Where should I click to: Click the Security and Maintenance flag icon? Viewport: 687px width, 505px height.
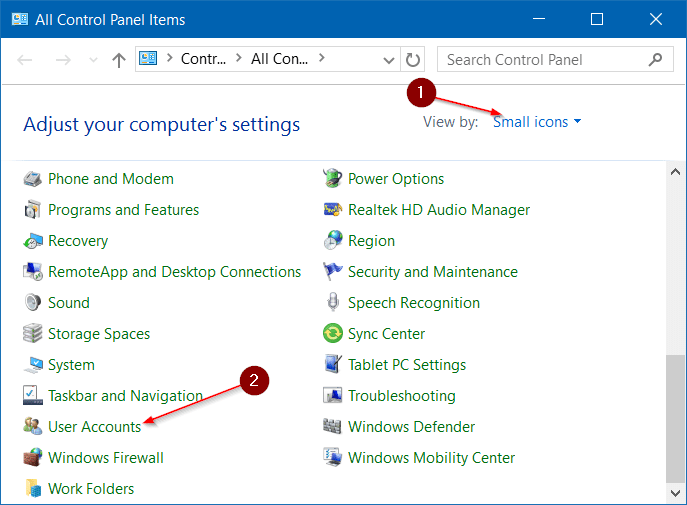(x=333, y=272)
